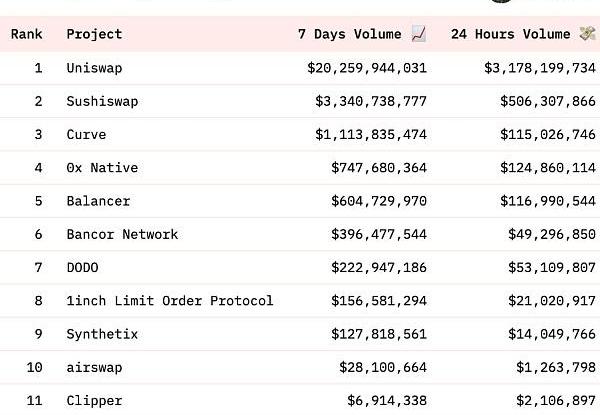This screenshot has width=600, height=415.
Task: Click the rank 10 cell
Action: coord(35,367)
